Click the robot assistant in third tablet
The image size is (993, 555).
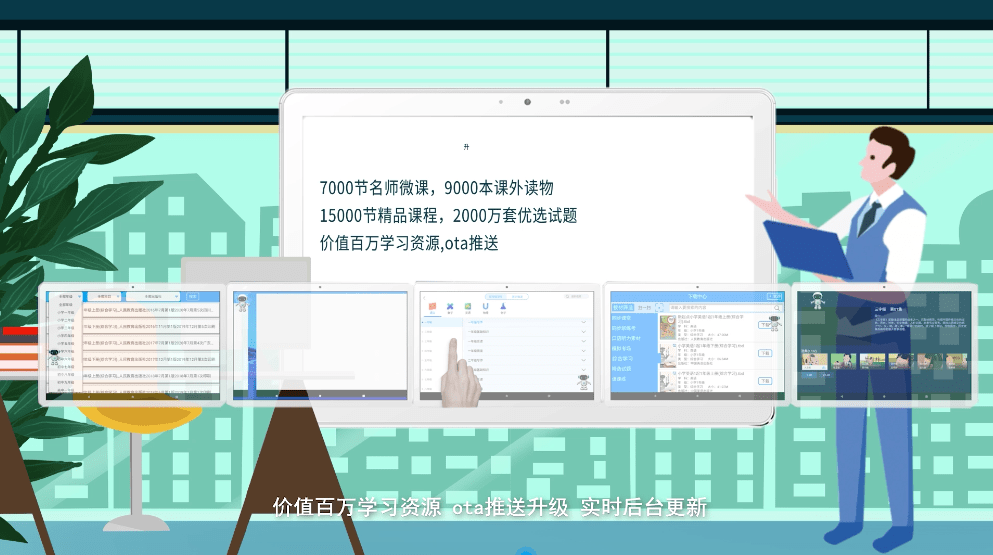click(584, 382)
